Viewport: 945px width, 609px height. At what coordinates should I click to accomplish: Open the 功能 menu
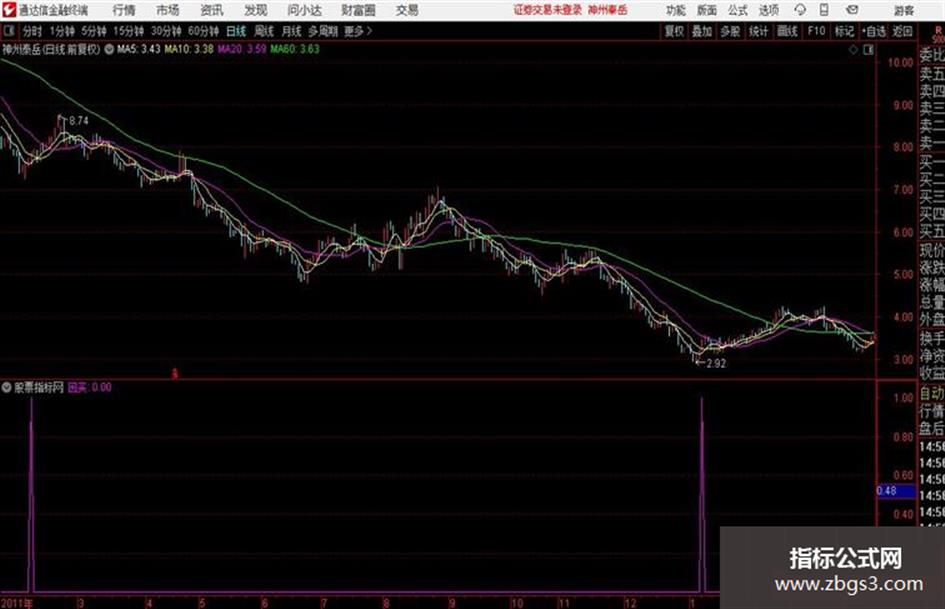[676, 10]
